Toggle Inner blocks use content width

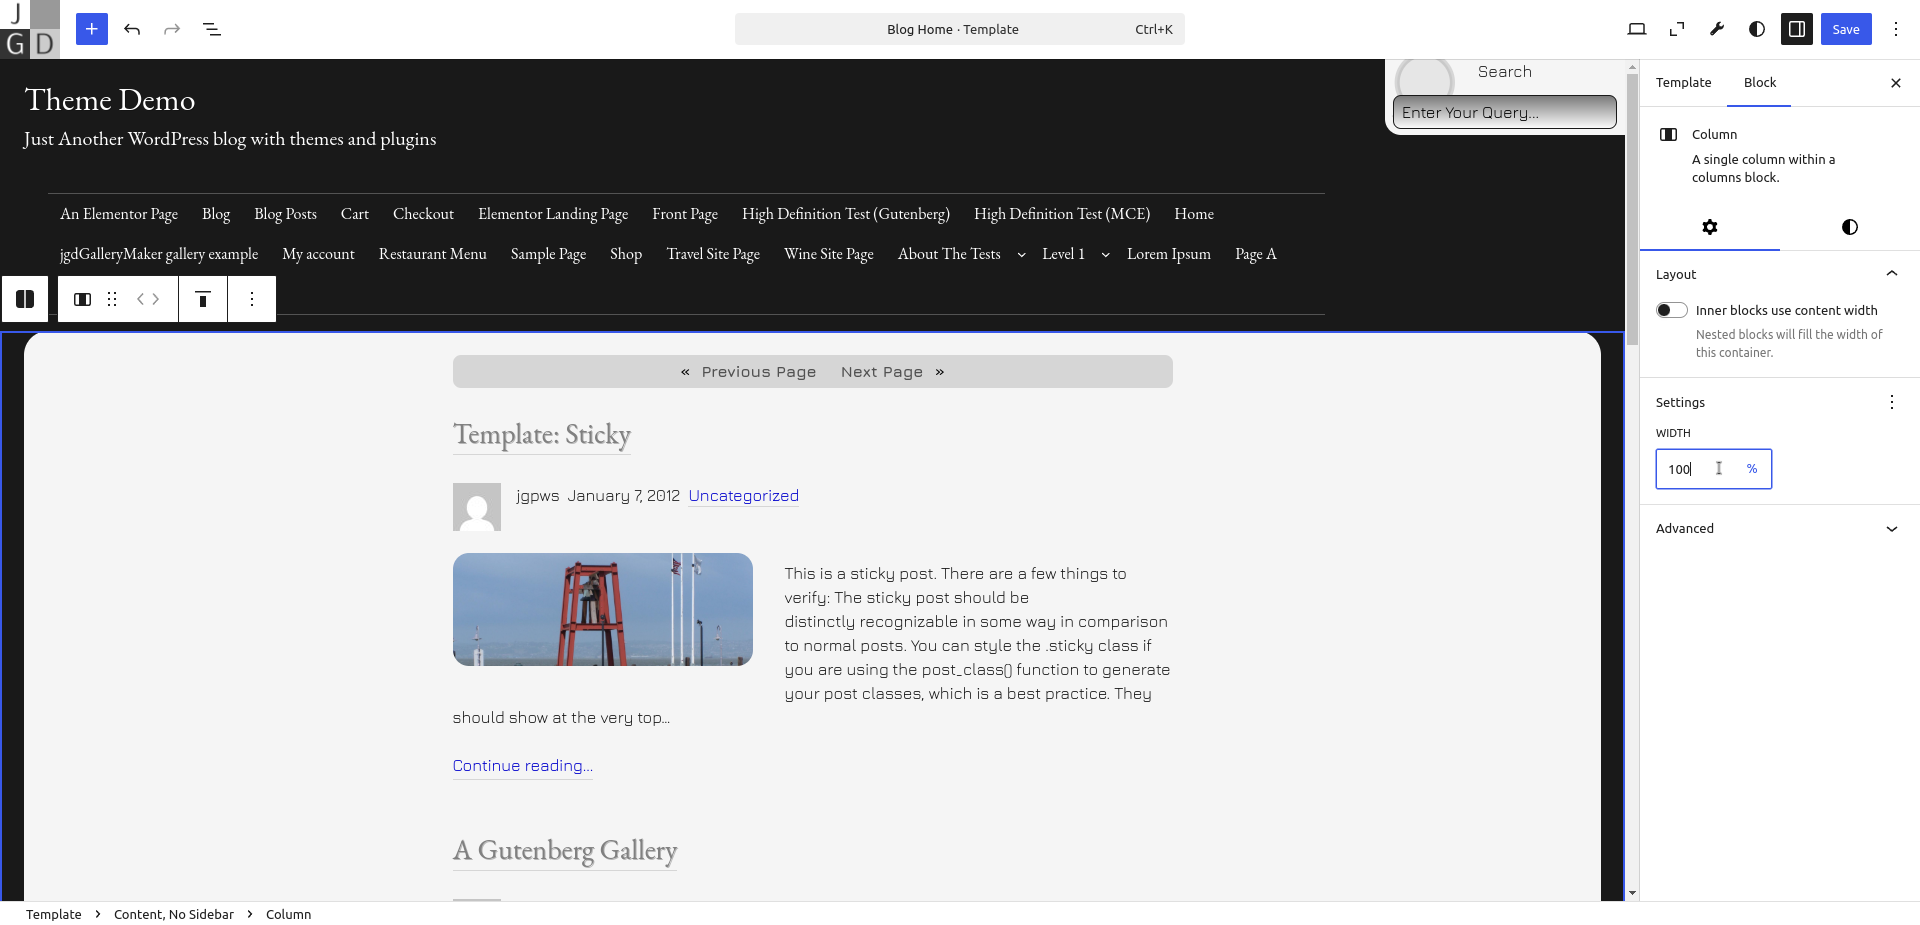(1671, 310)
